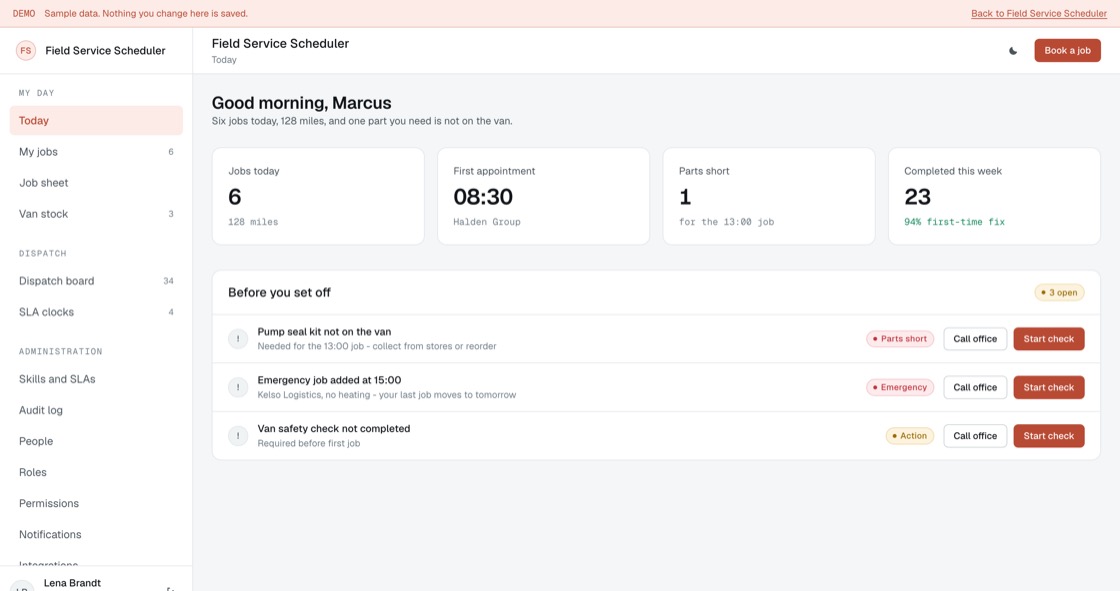Screen dimensions: 1120x591
Task: Click the alert icon beside Van safety check
Action: (x=238, y=436)
